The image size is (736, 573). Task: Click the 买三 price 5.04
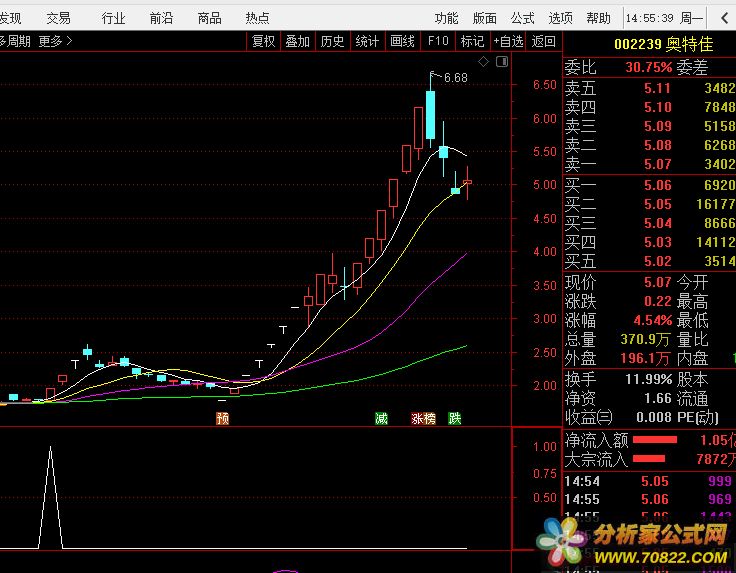pos(658,223)
